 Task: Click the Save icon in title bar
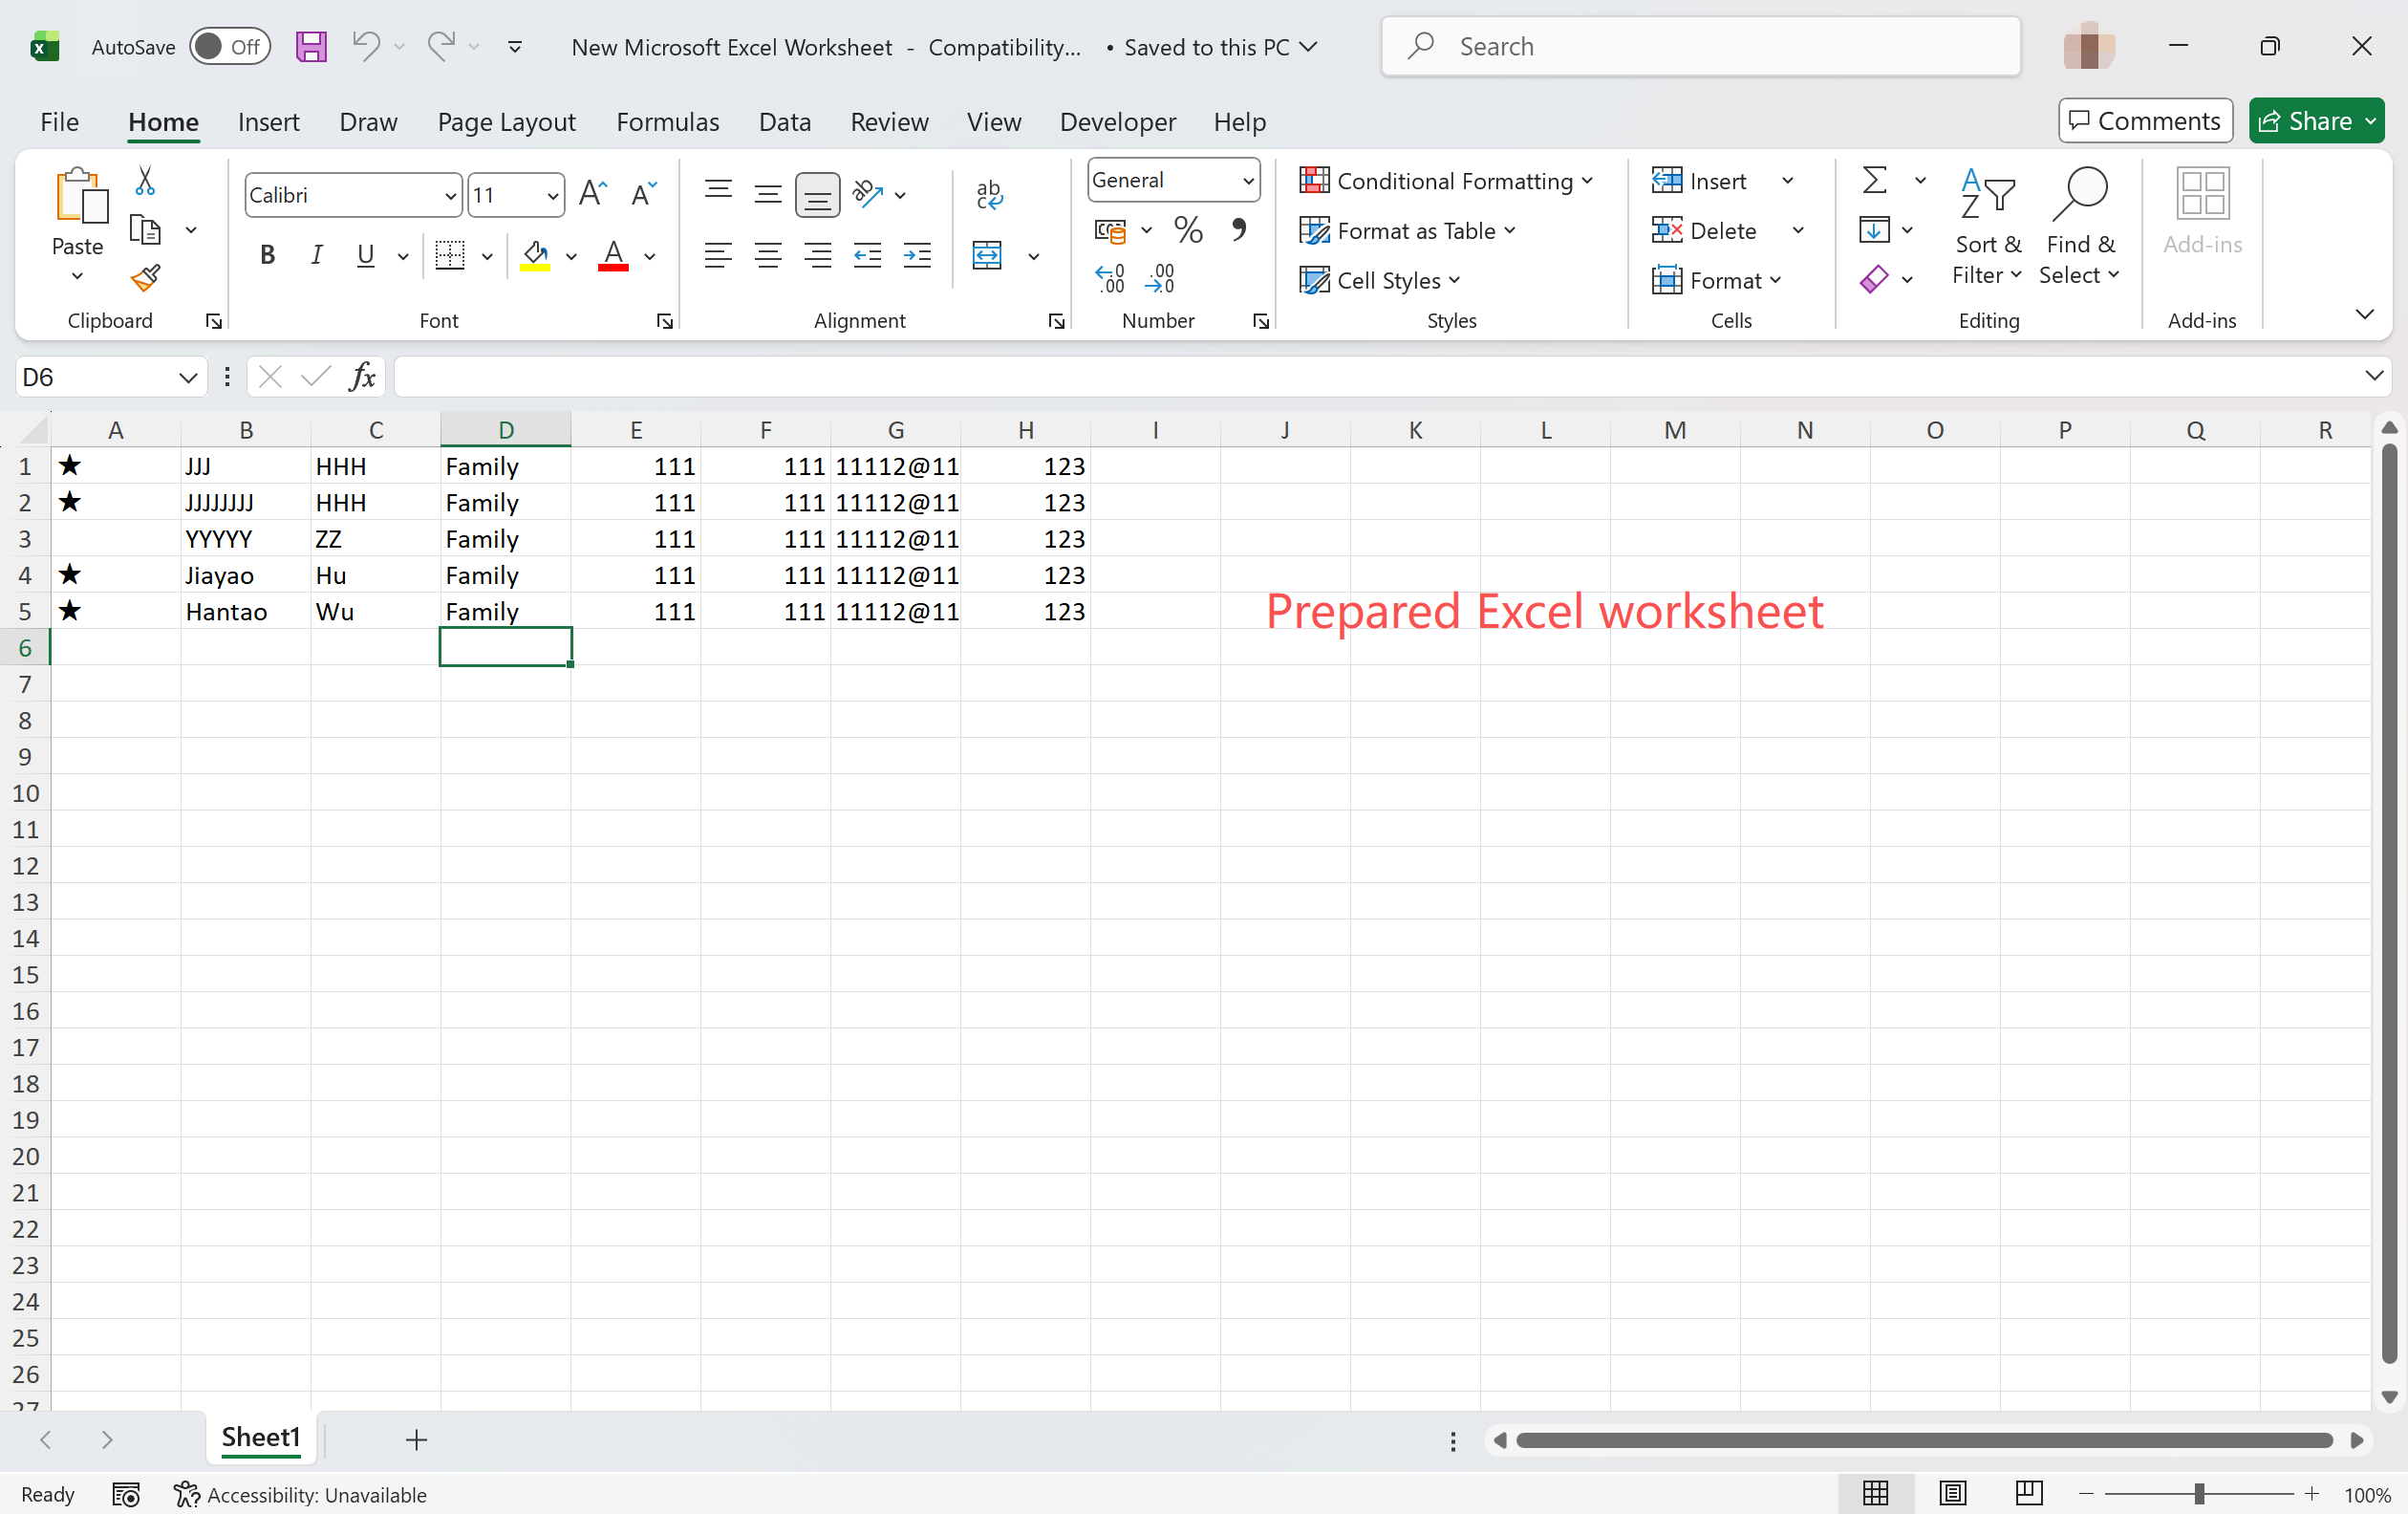pos(311,47)
